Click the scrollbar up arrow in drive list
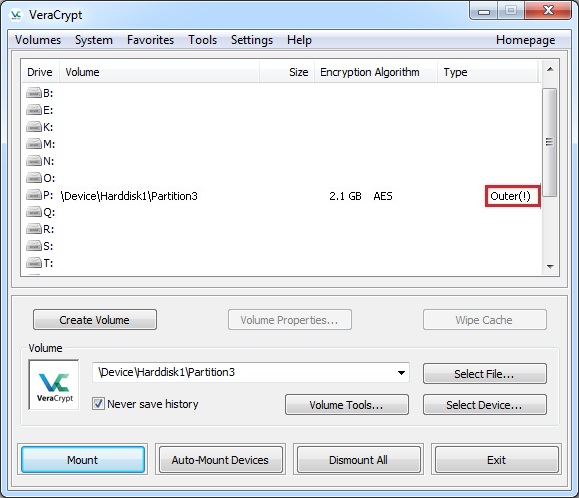This screenshot has width=579, height=498. click(550, 69)
